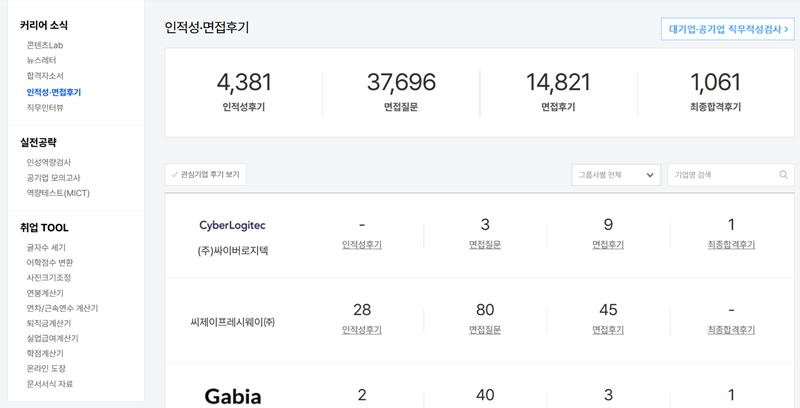
Task: Click Gabia 면접질문 count 40
Action: click(485, 395)
